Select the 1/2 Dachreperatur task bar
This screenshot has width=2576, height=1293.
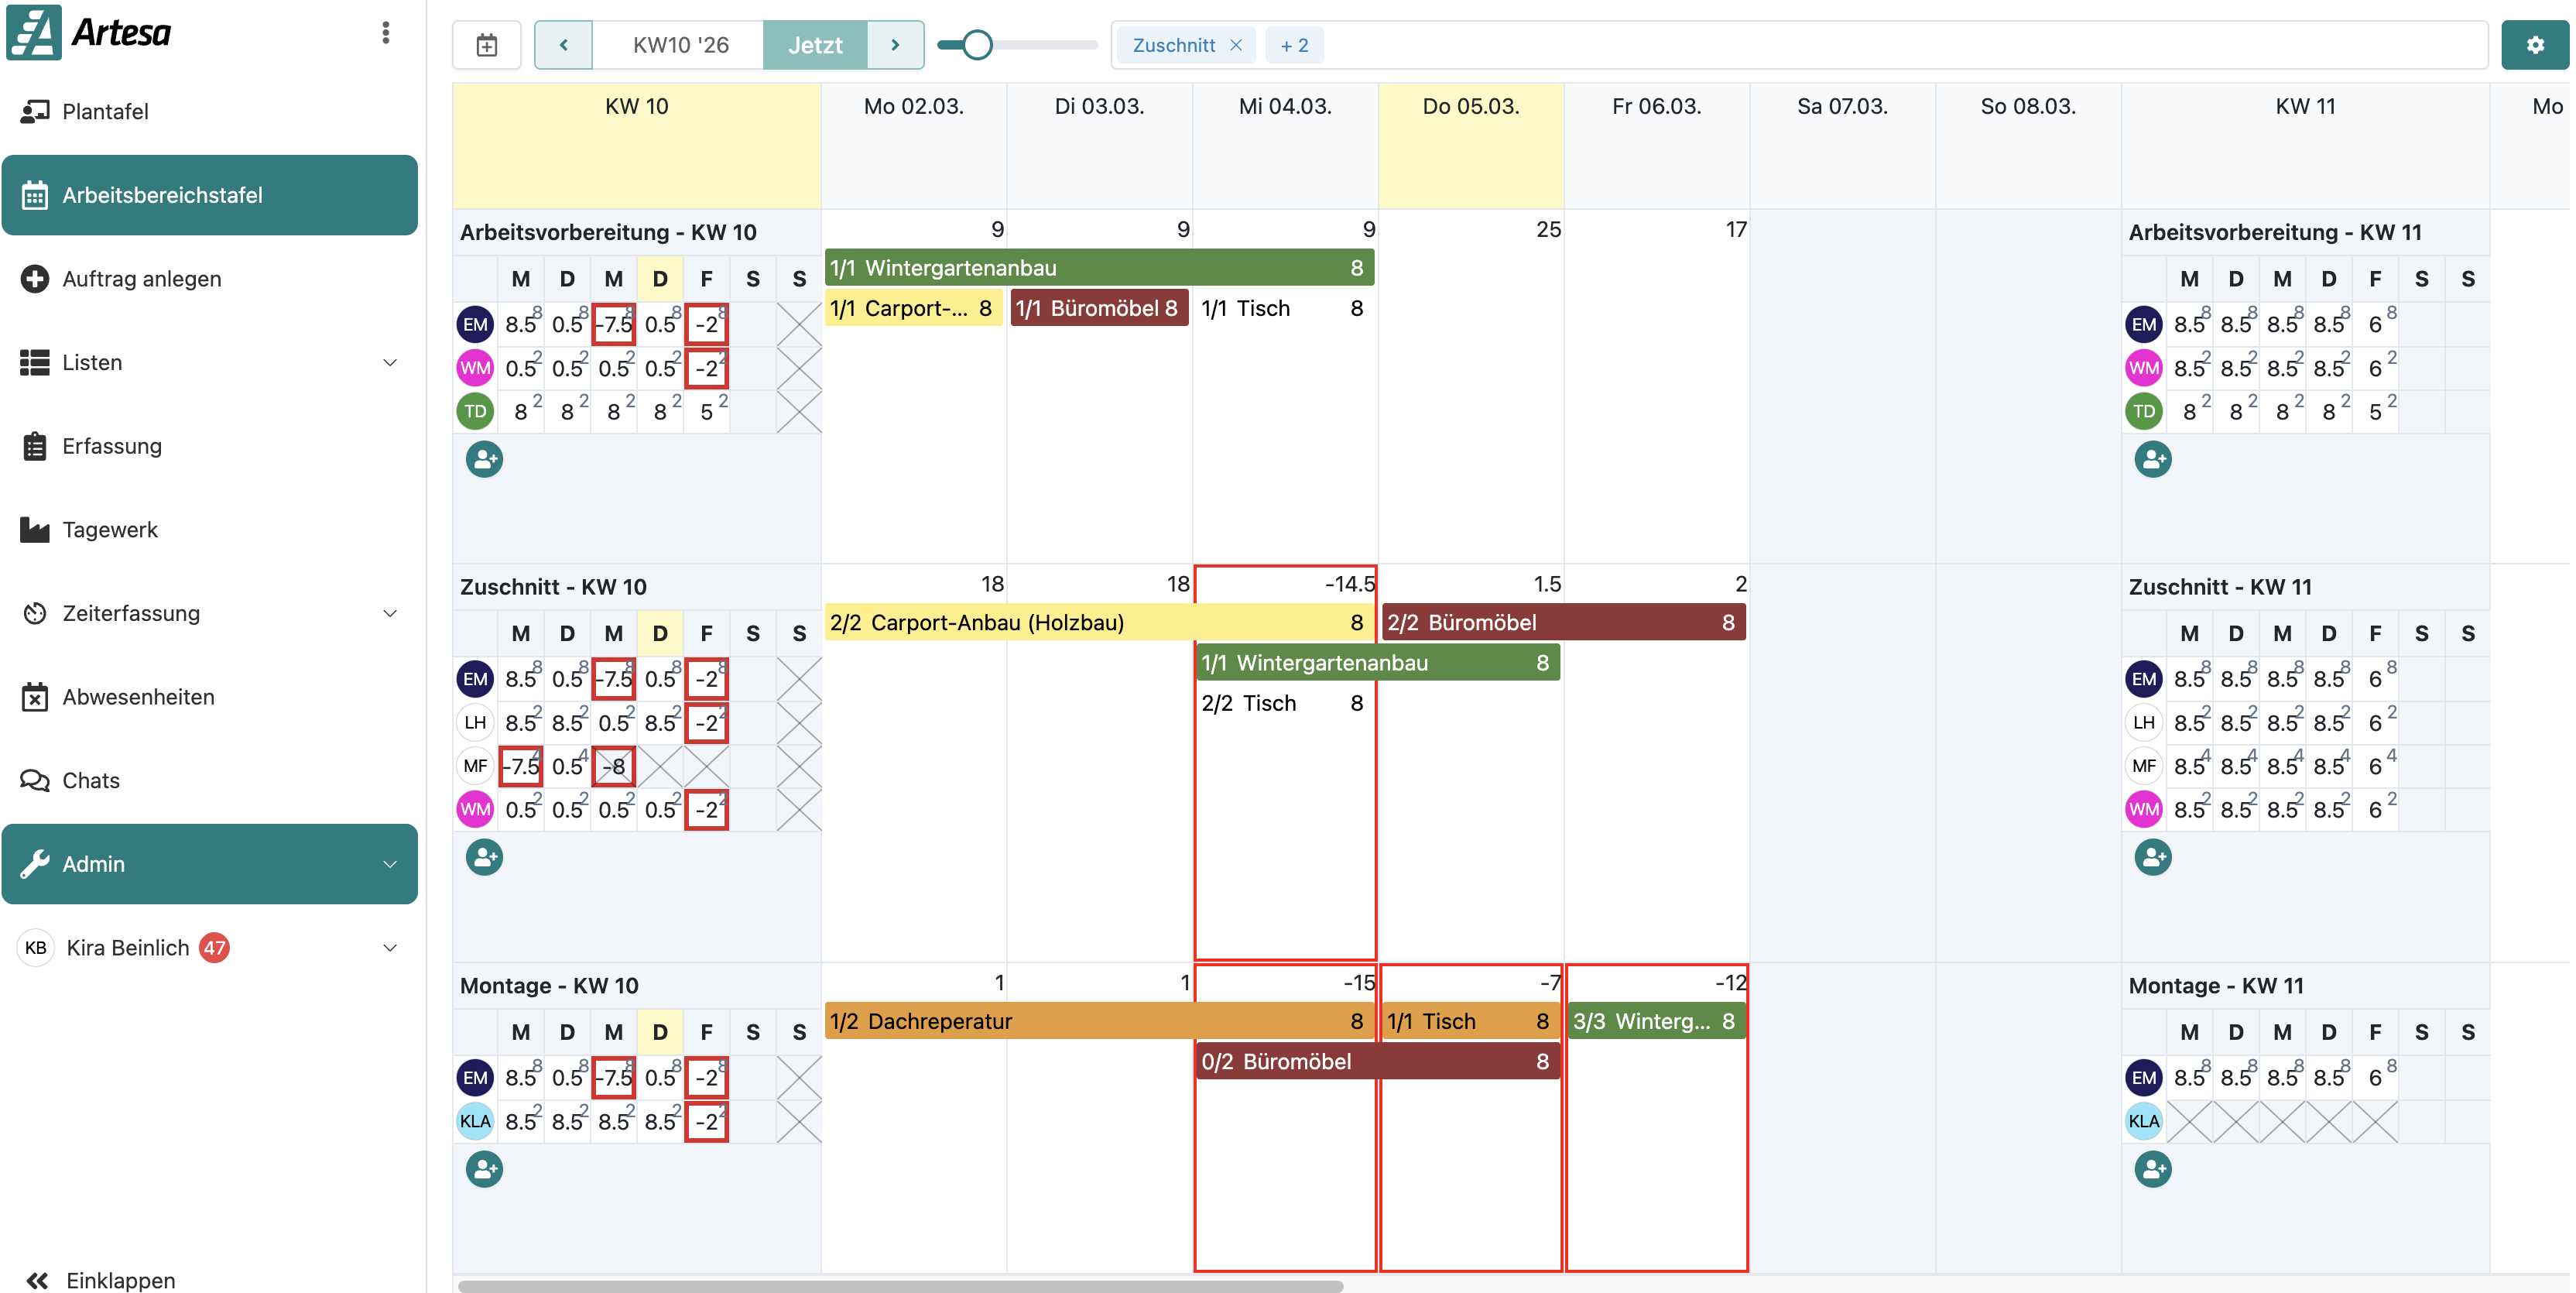coord(1099,1021)
